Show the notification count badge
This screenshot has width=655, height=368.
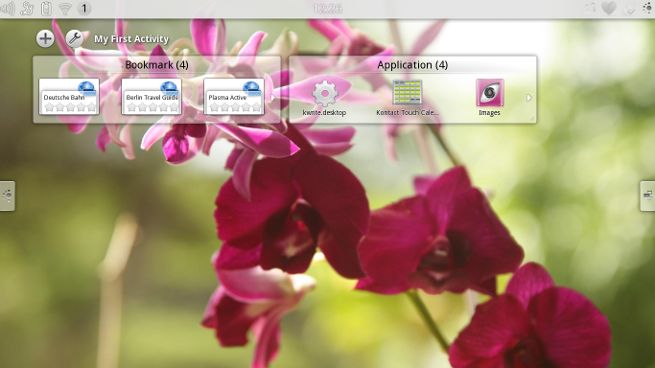[x=84, y=8]
